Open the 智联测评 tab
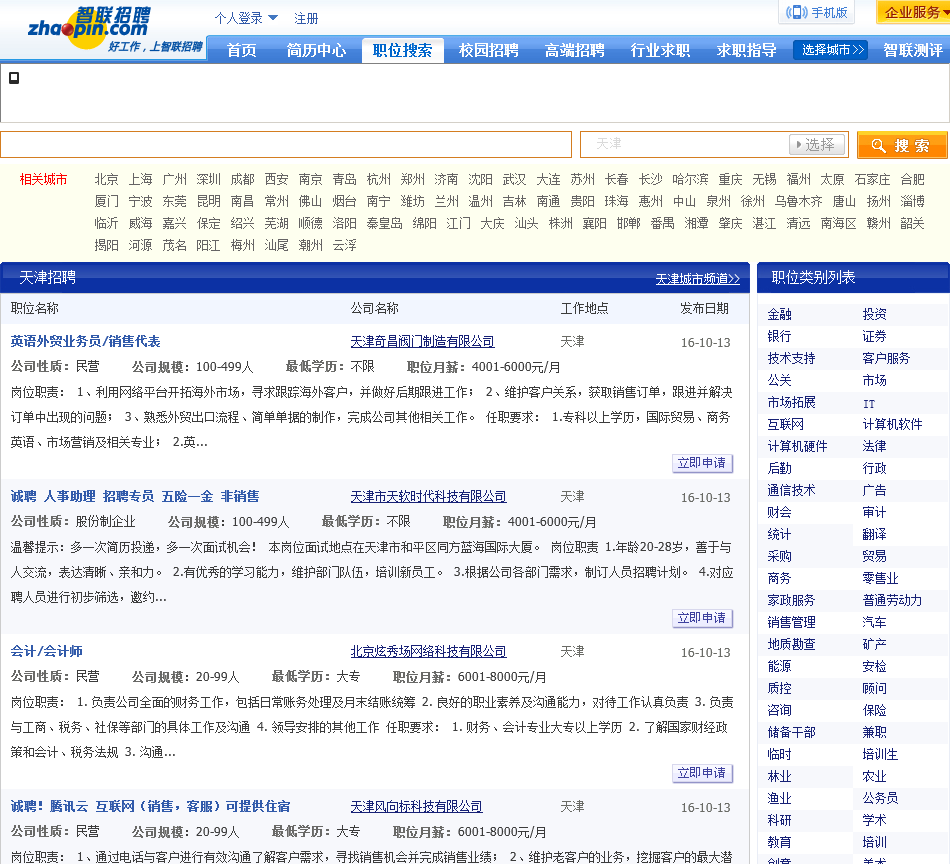The image size is (950, 864). pos(913,50)
